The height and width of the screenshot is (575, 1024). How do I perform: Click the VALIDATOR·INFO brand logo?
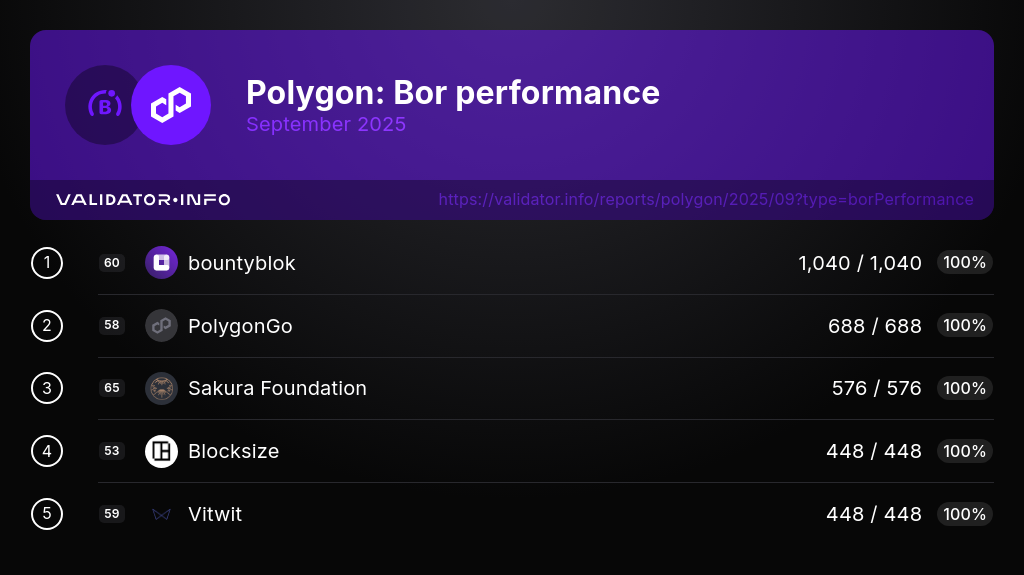[143, 200]
